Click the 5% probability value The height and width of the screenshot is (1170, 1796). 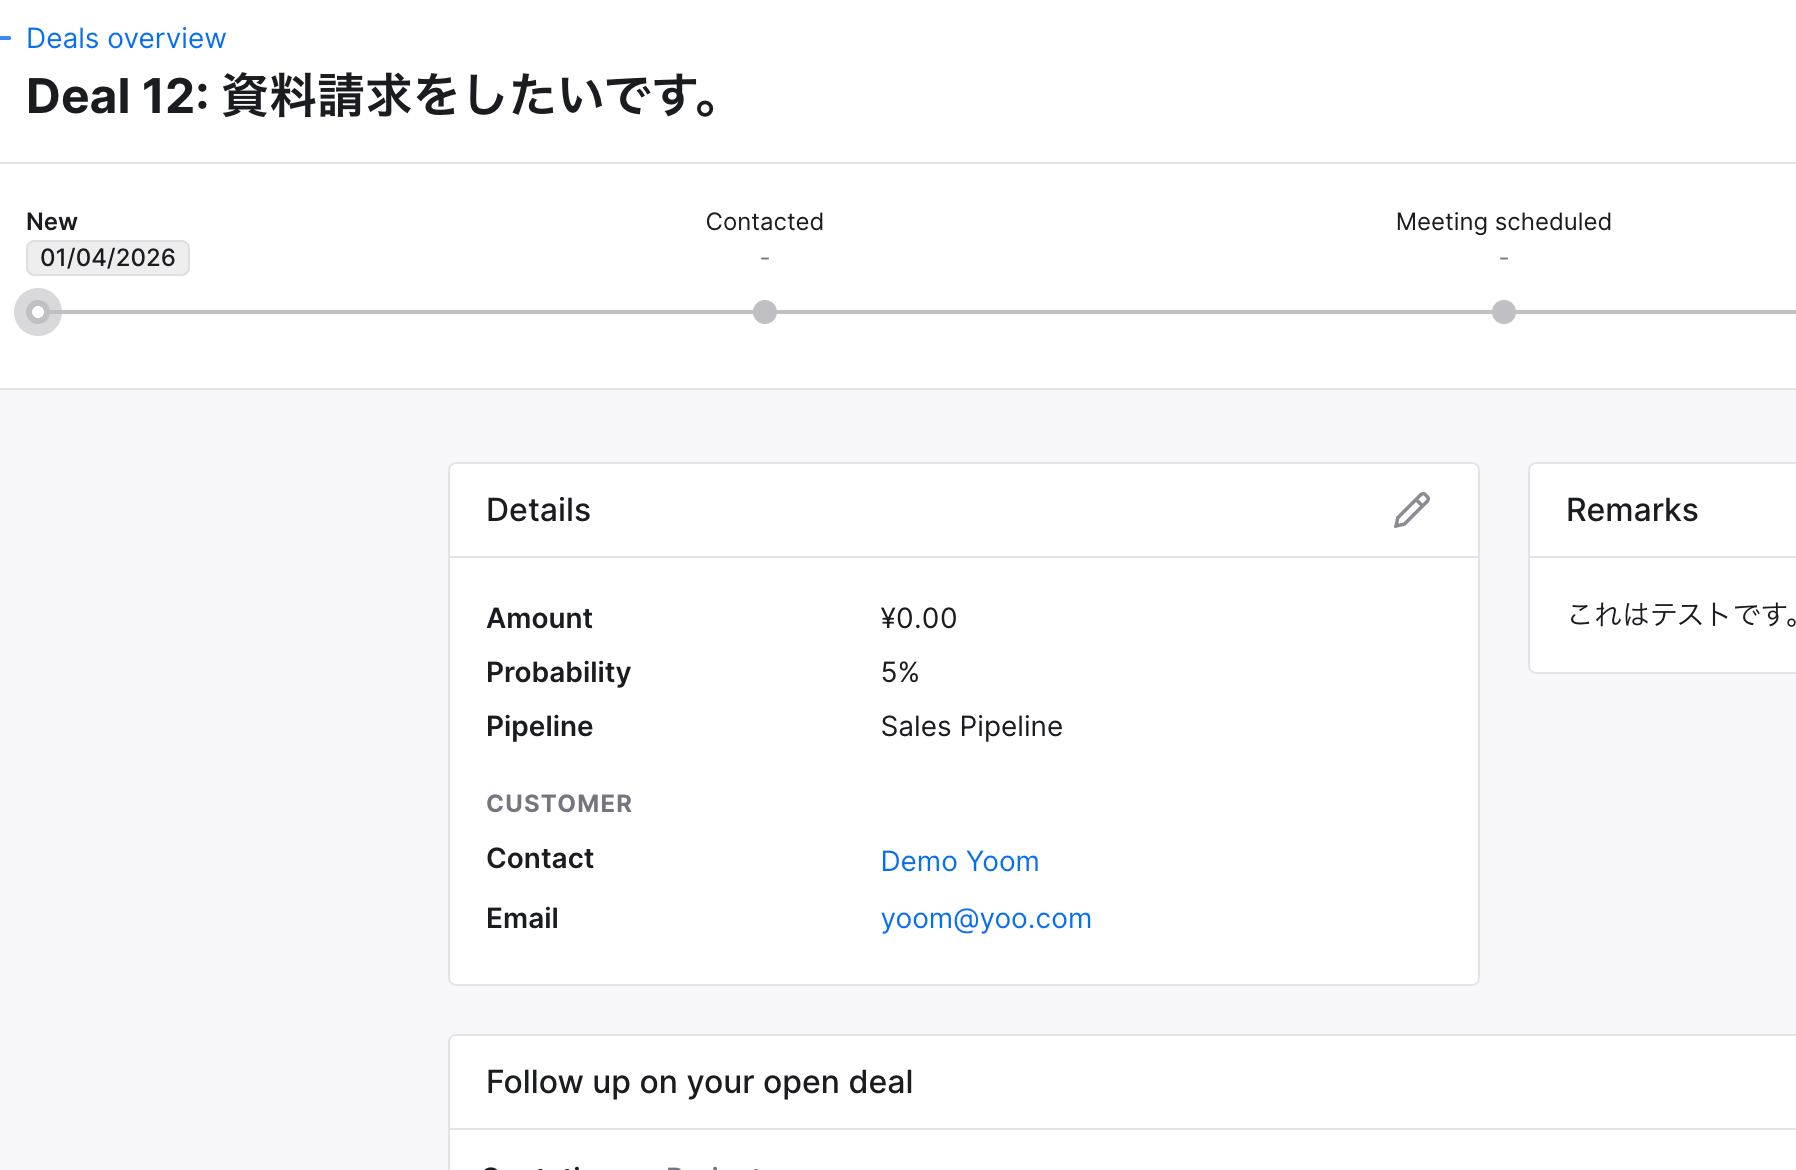pos(899,672)
